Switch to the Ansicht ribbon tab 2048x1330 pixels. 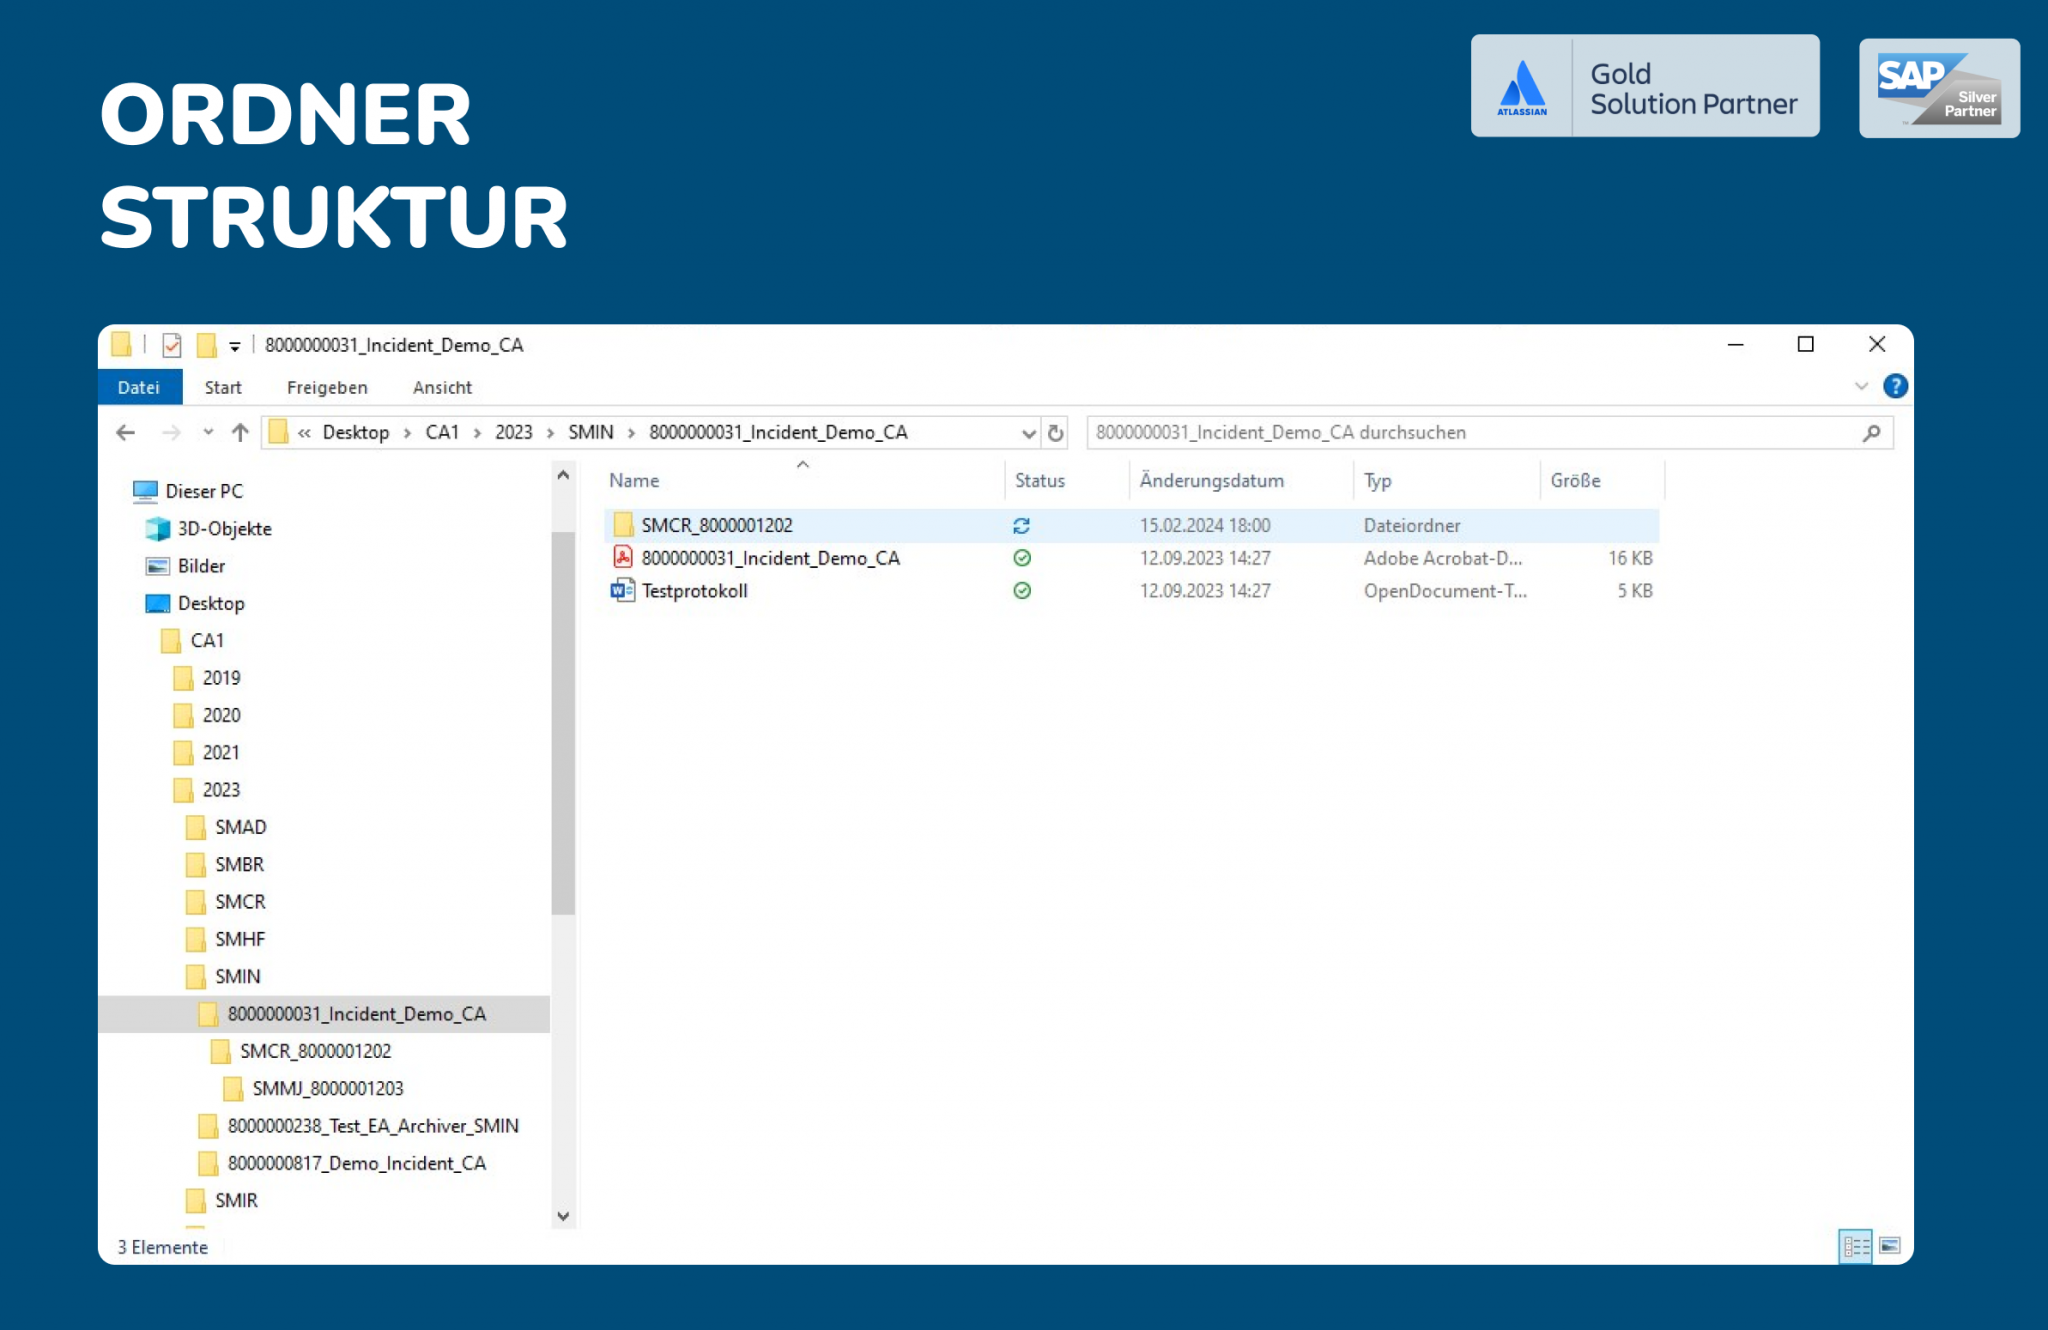click(442, 387)
